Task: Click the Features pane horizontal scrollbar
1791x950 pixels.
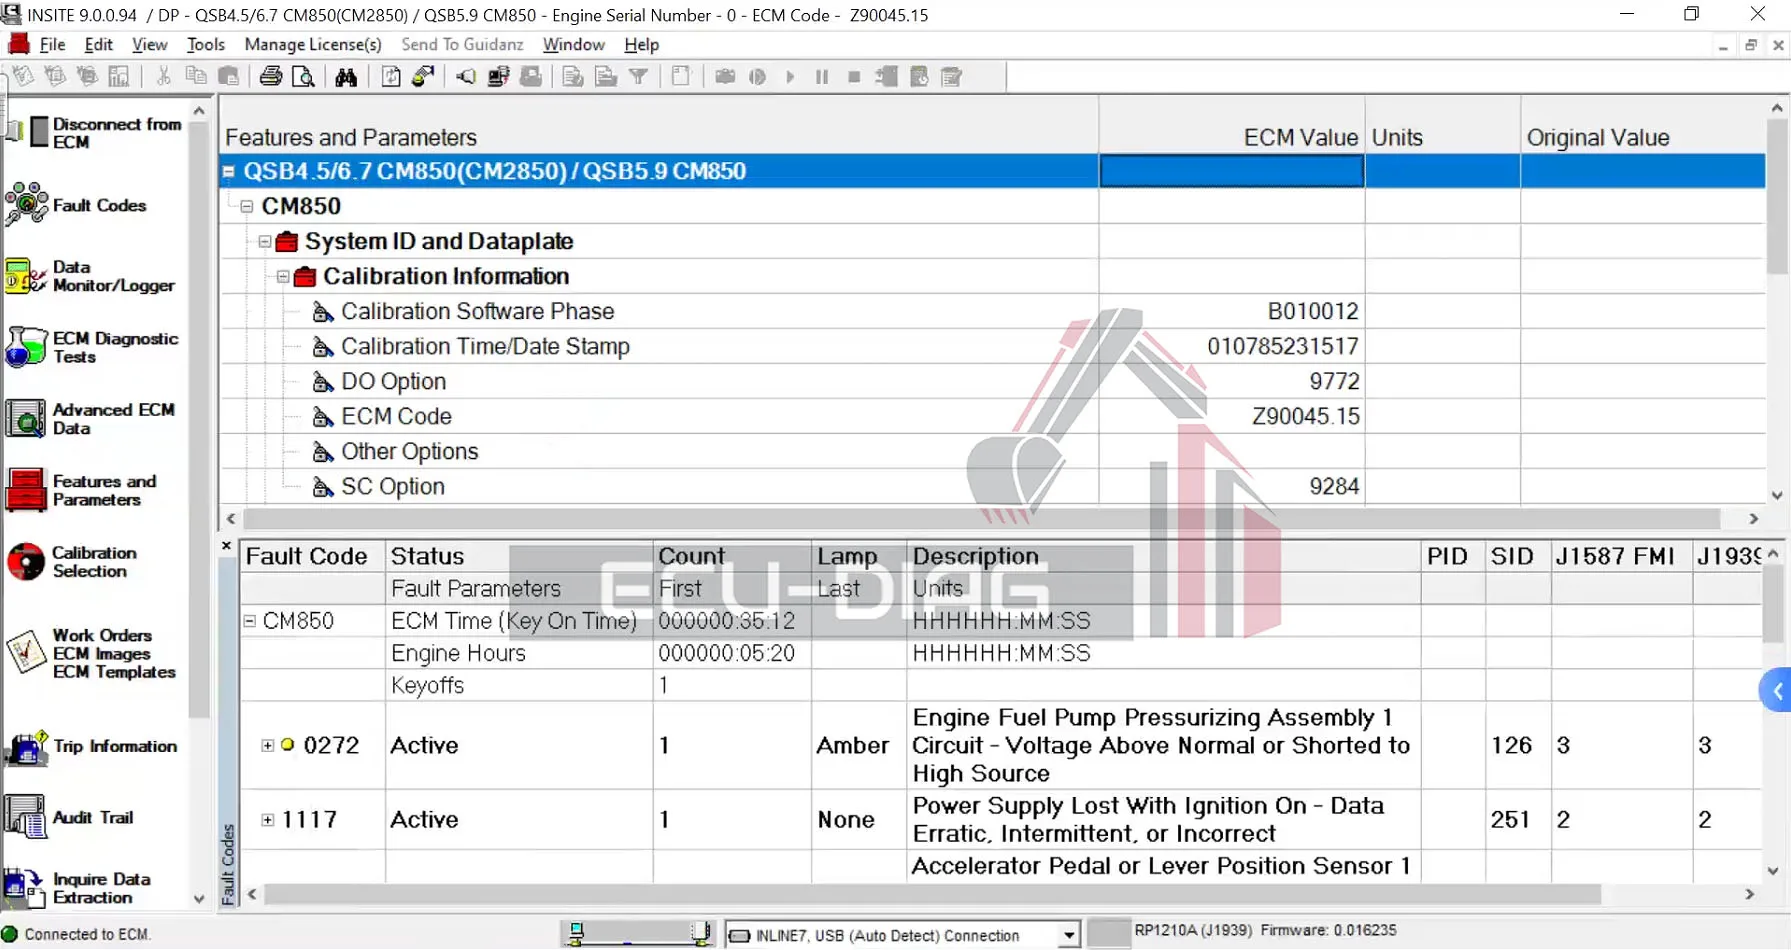Action: [982, 519]
